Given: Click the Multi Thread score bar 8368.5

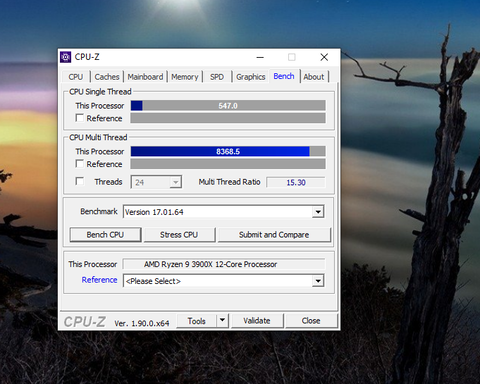Looking at the screenshot, I should tap(228, 151).
